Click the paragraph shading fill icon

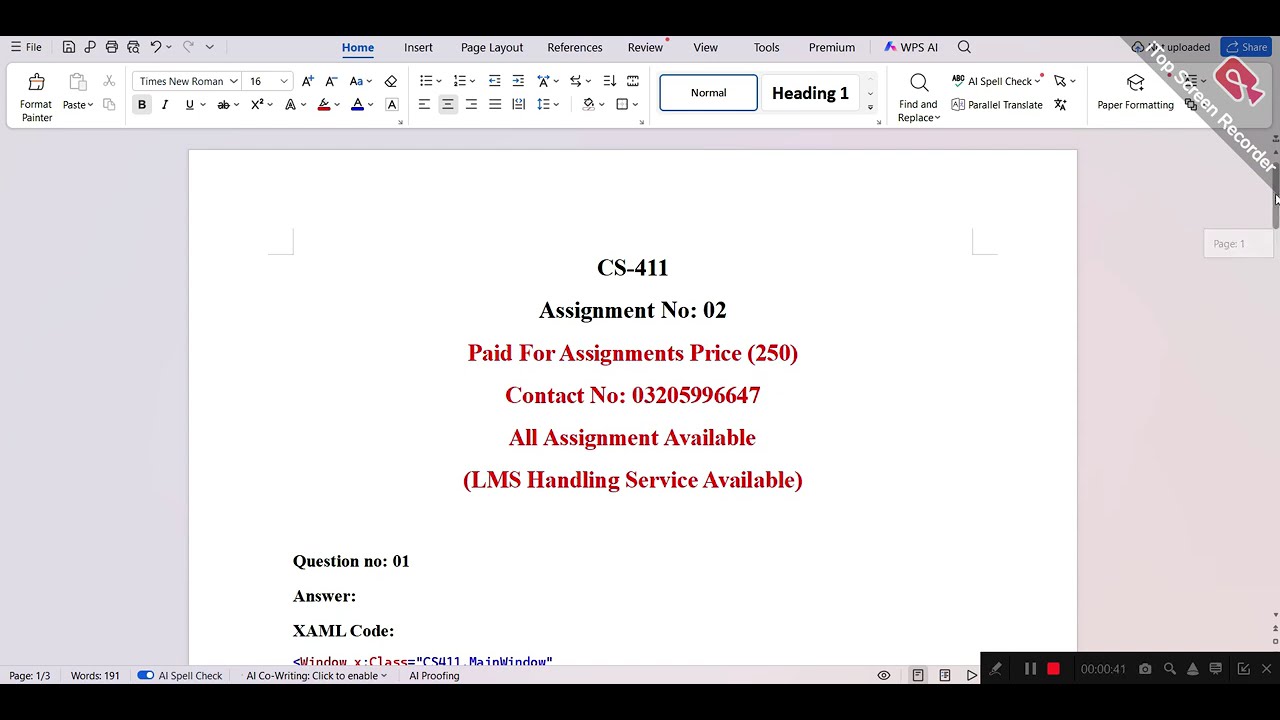(588, 104)
